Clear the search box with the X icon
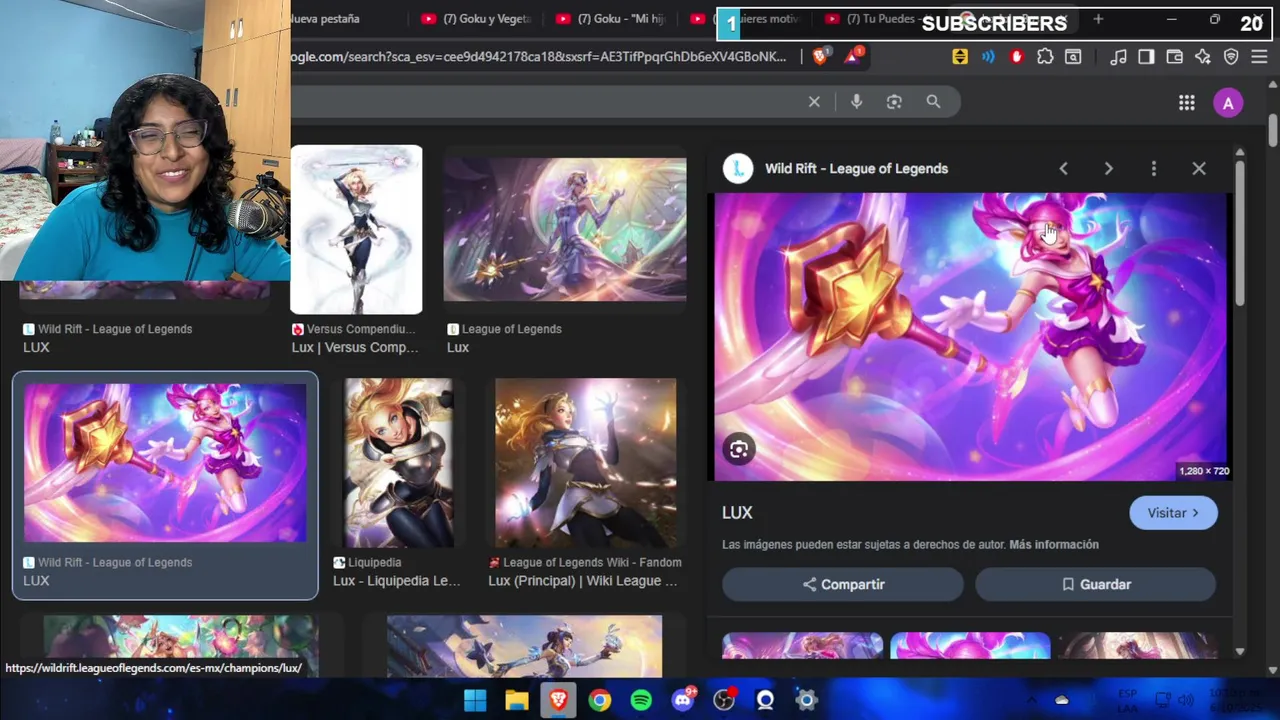 point(814,102)
